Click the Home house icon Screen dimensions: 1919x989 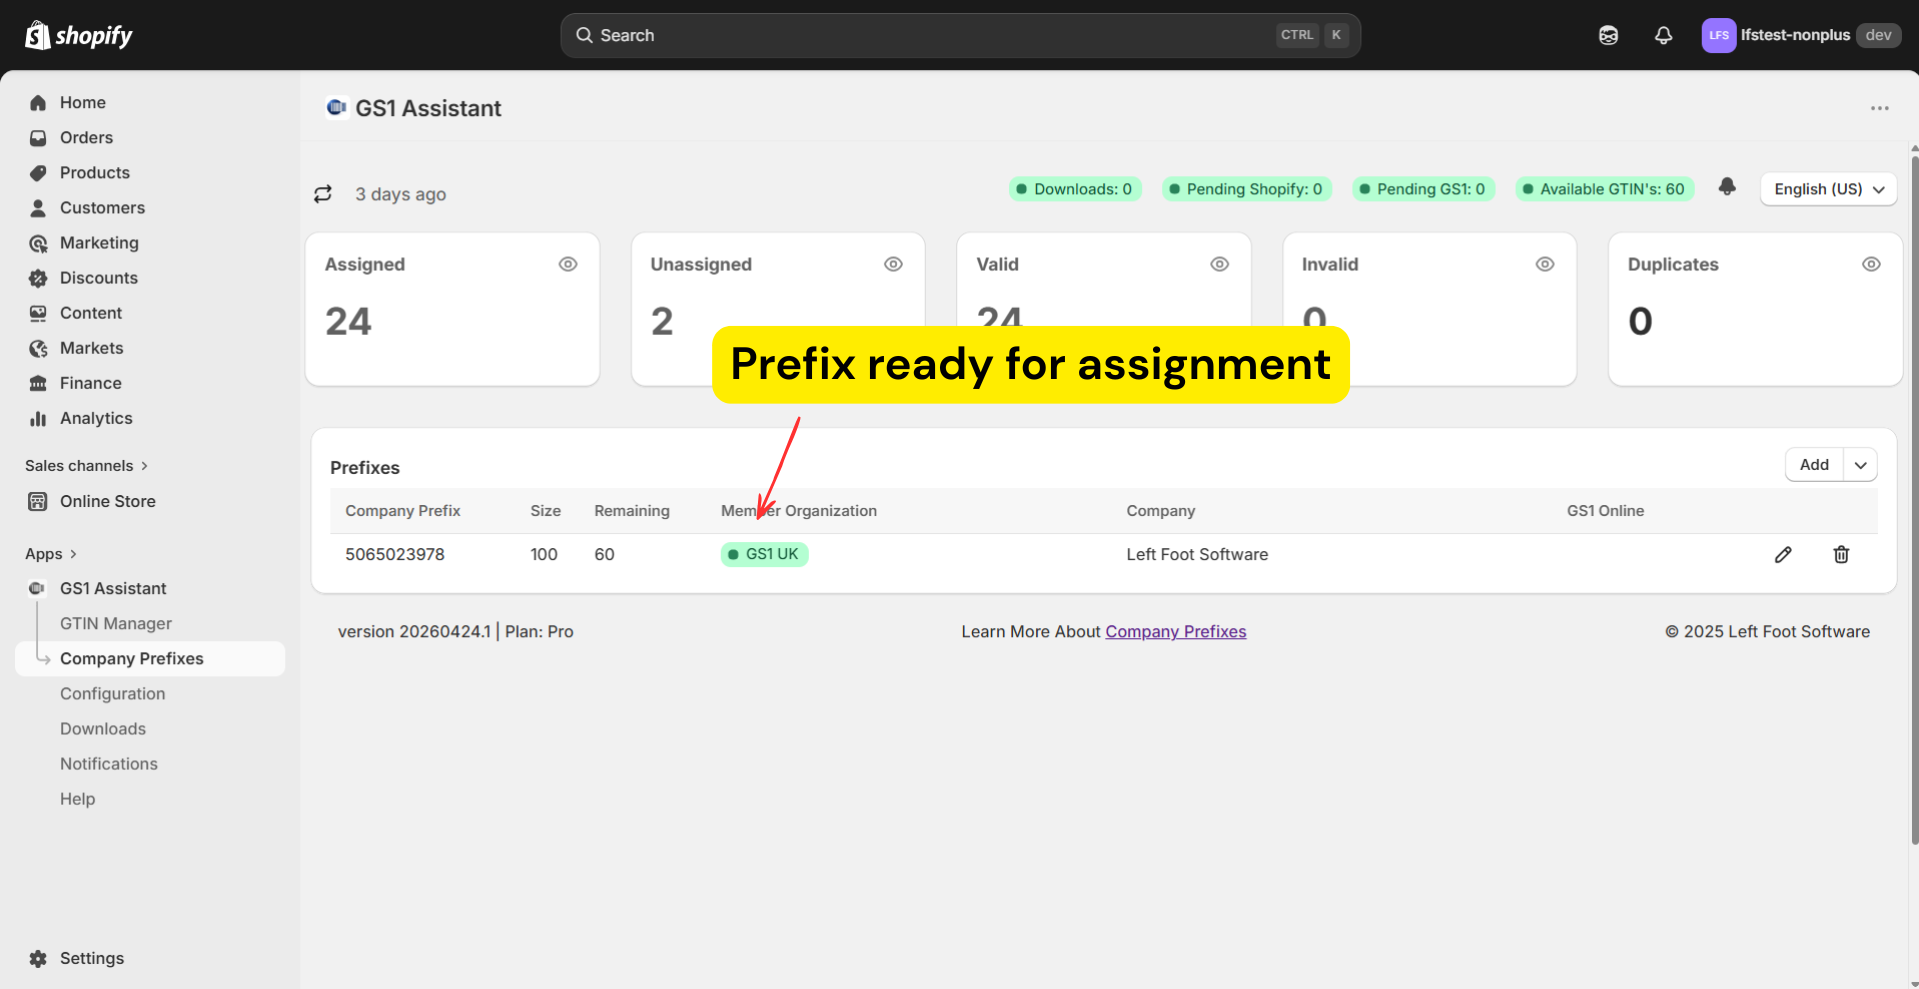tap(38, 102)
